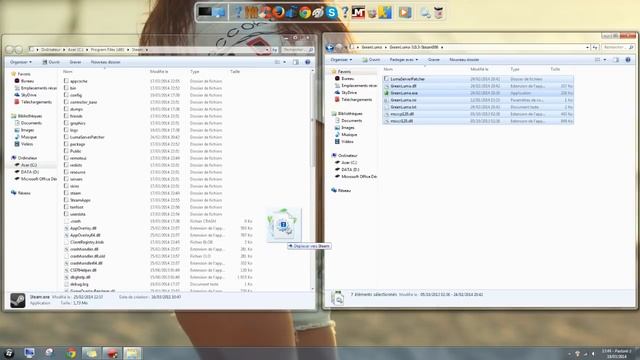Click Ouvrir in GreenLuma window toolbar
Screen dimensions: 640x360
click(x=371, y=60)
